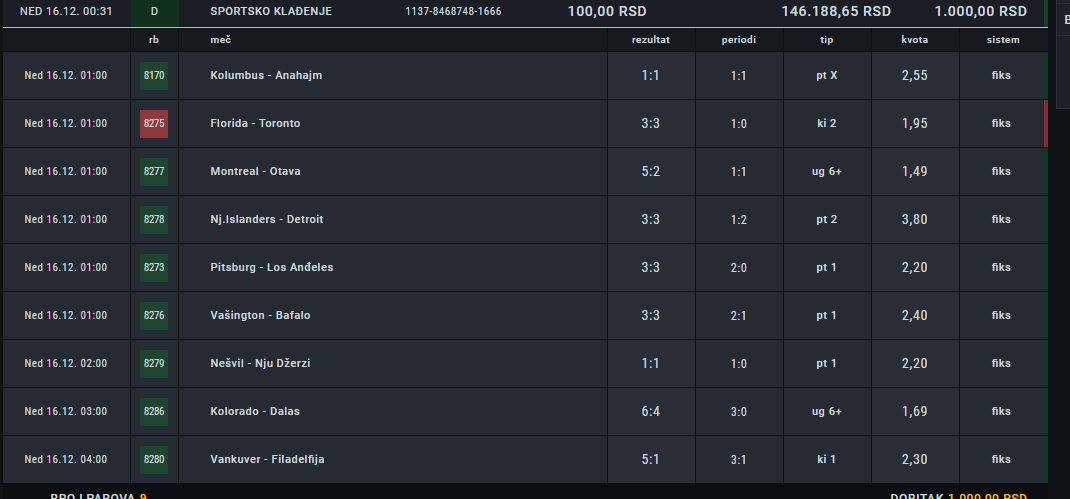
Task: Click the SPORTSKO KLAĐENJE ticket label
Action: 271,12
